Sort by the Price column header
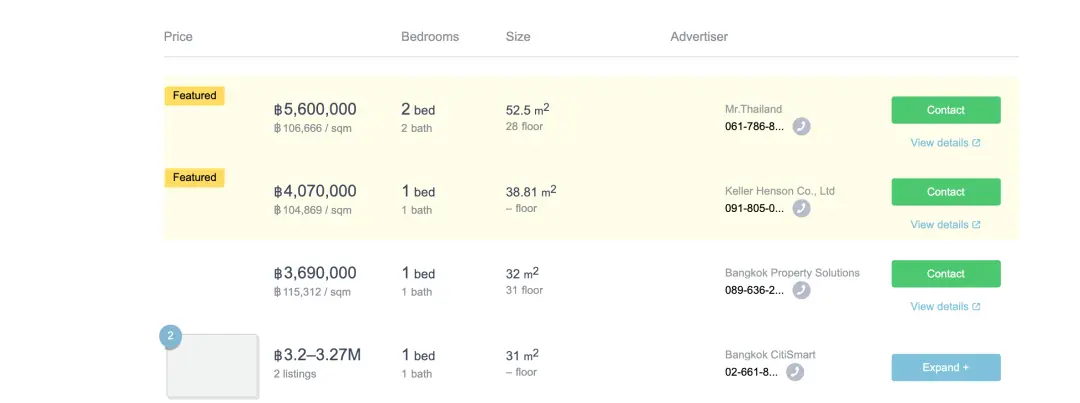 178,37
